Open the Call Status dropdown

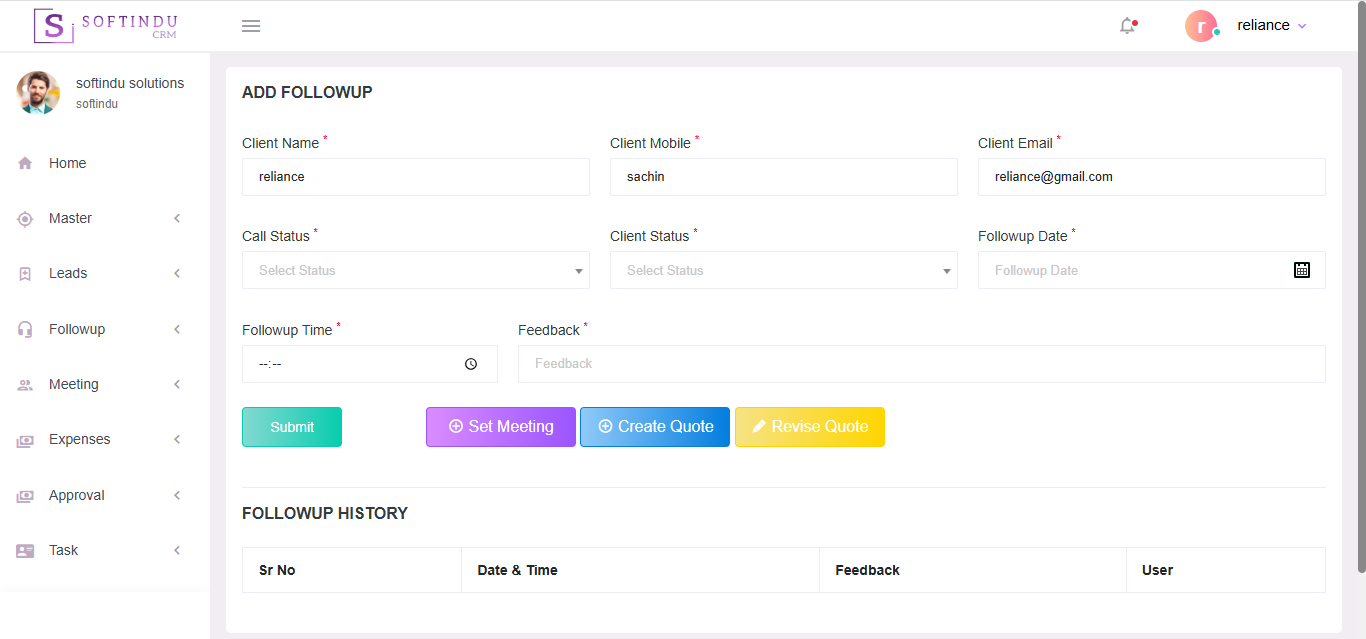(416, 270)
